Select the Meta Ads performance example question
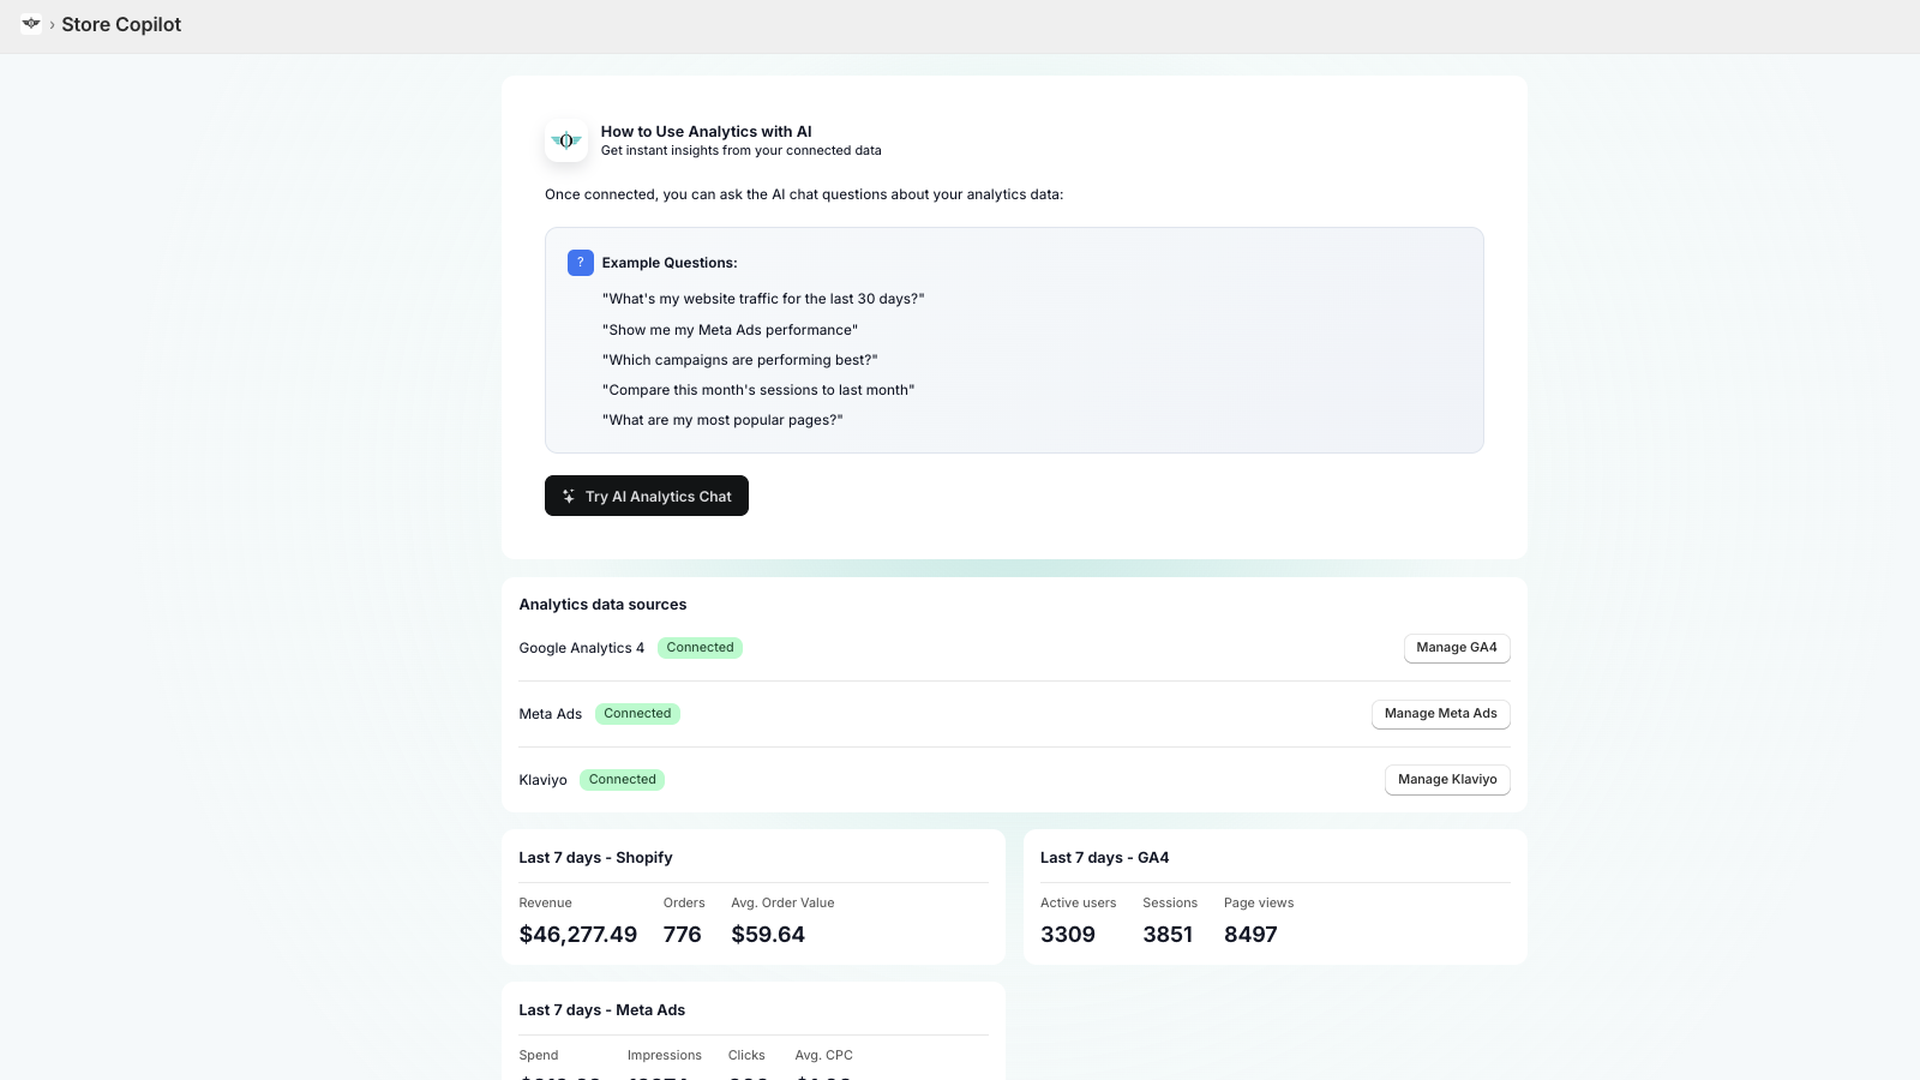The image size is (1920, 1080). pos(729,330)
